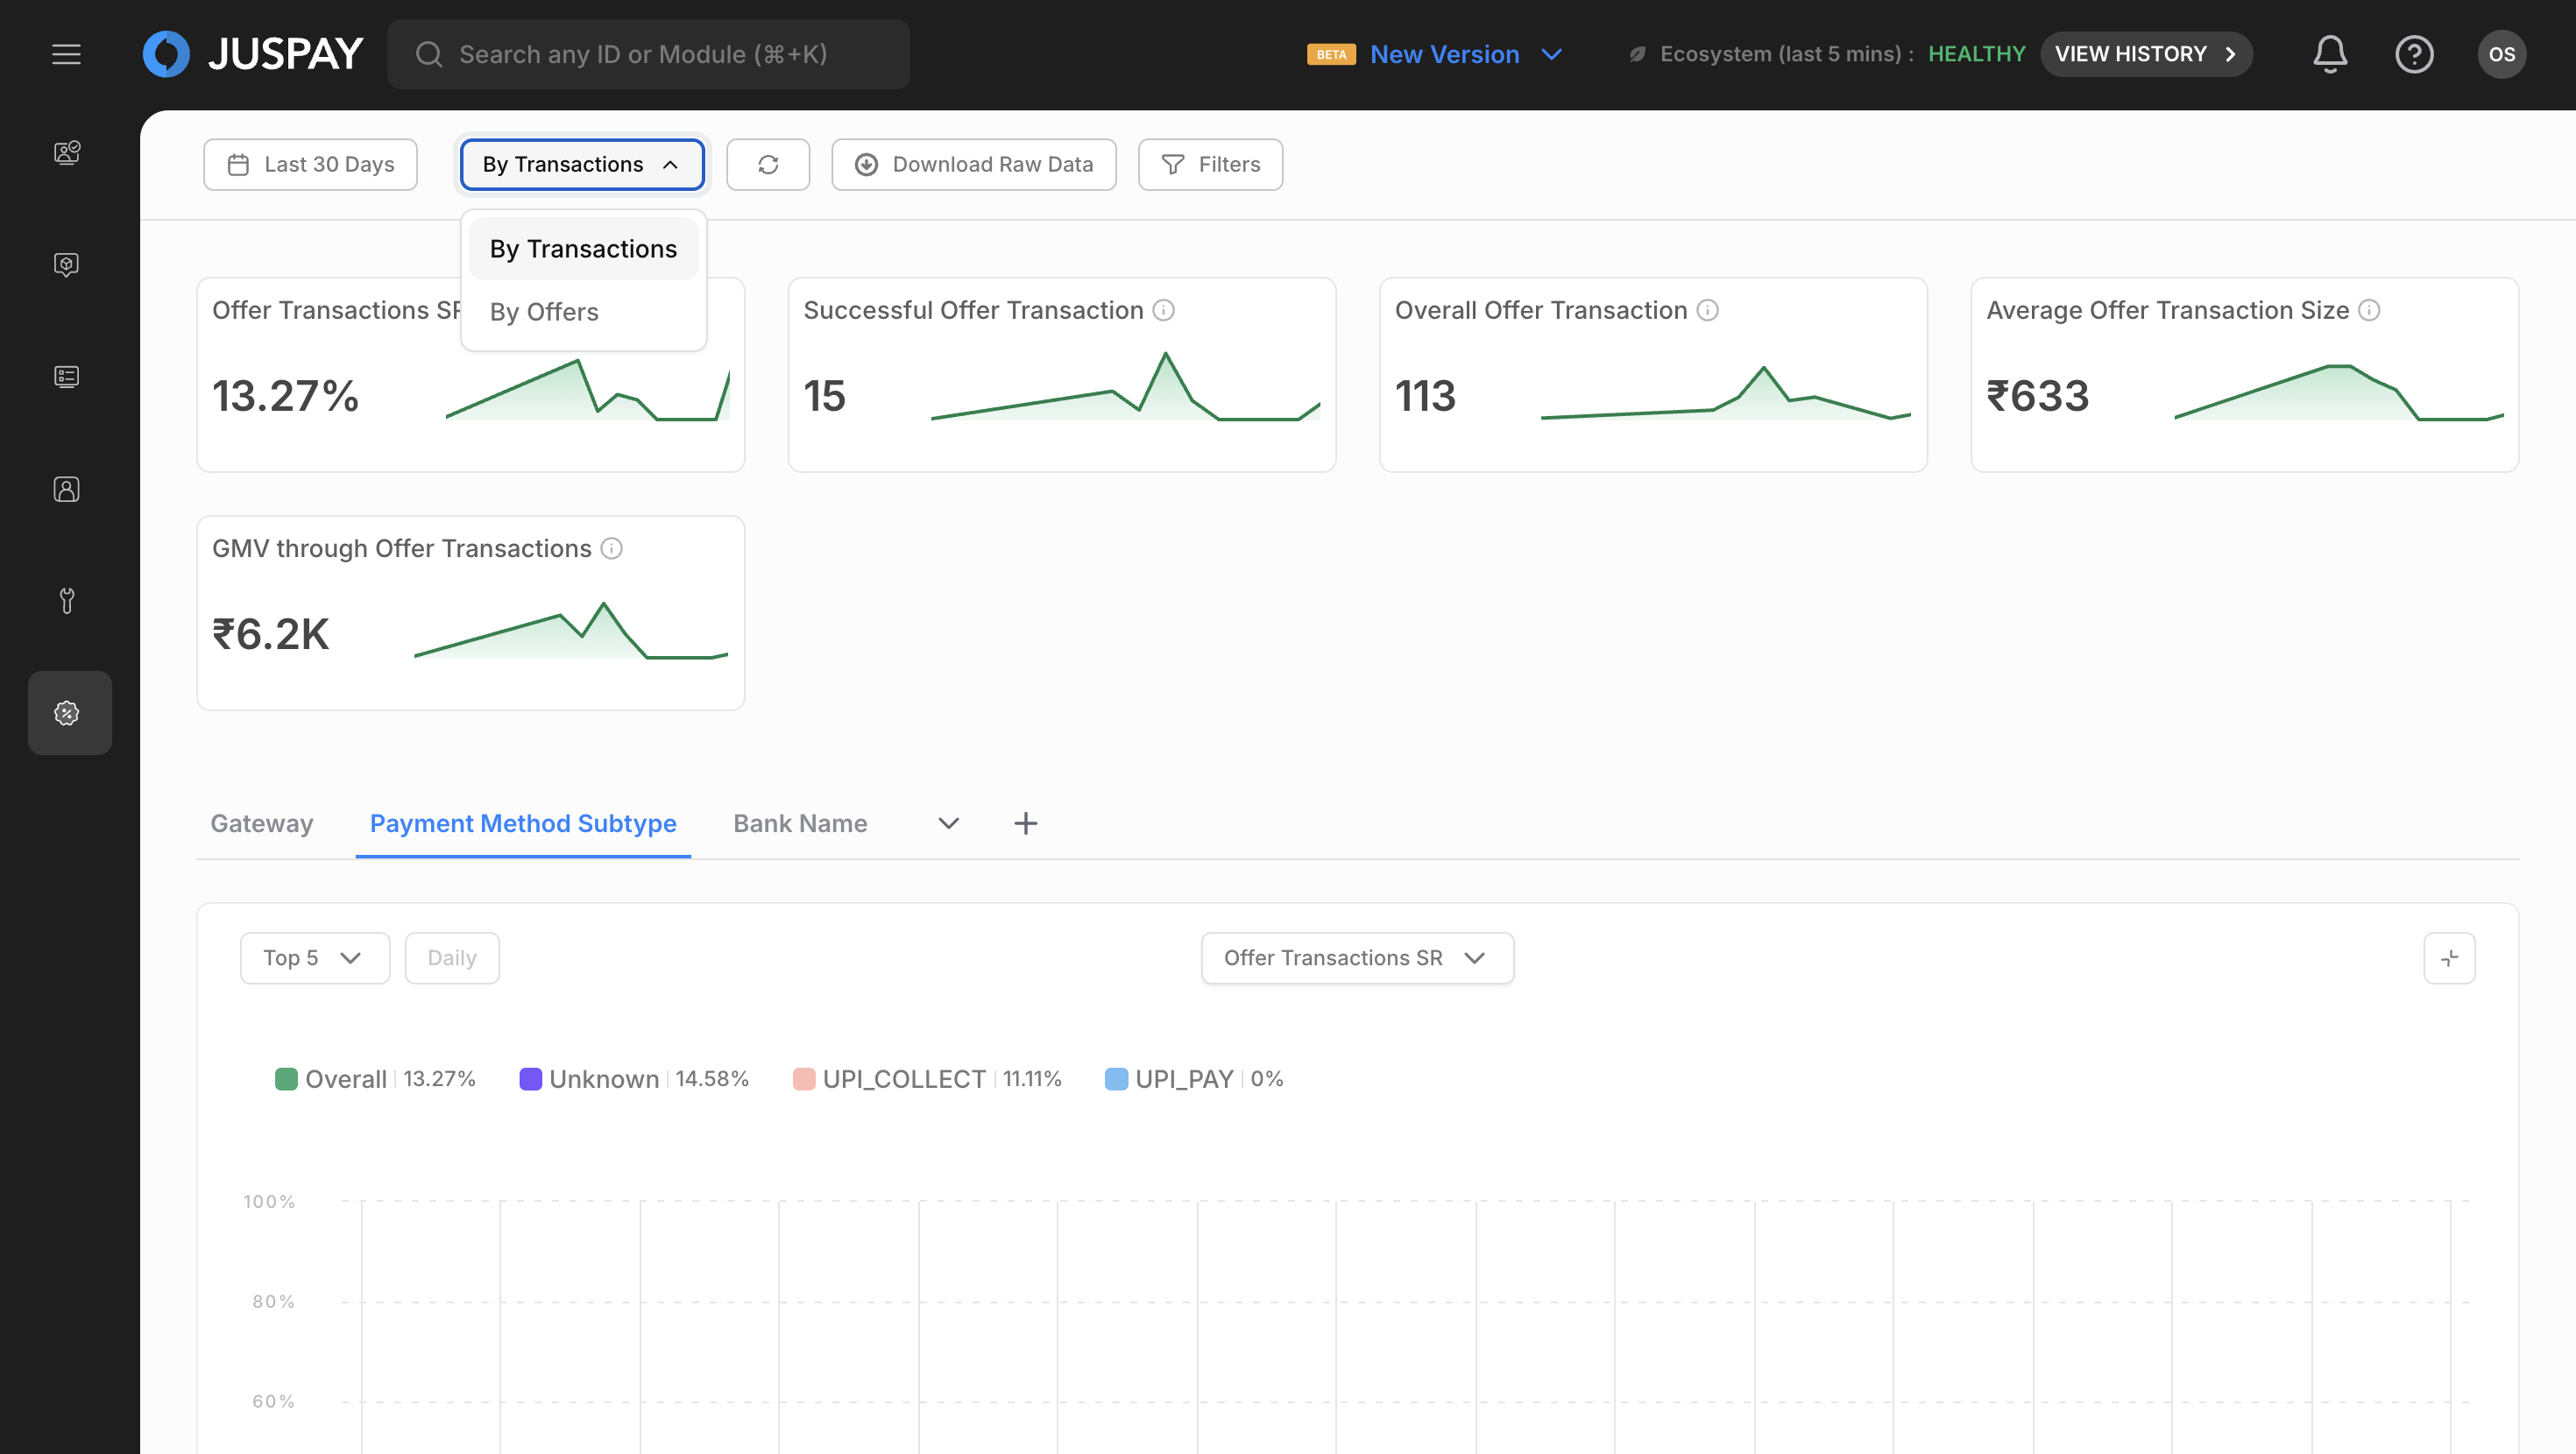The image size is (2576, 1454).
Task: Open the wrench tools sidebar icon
Action: (67, 600)
